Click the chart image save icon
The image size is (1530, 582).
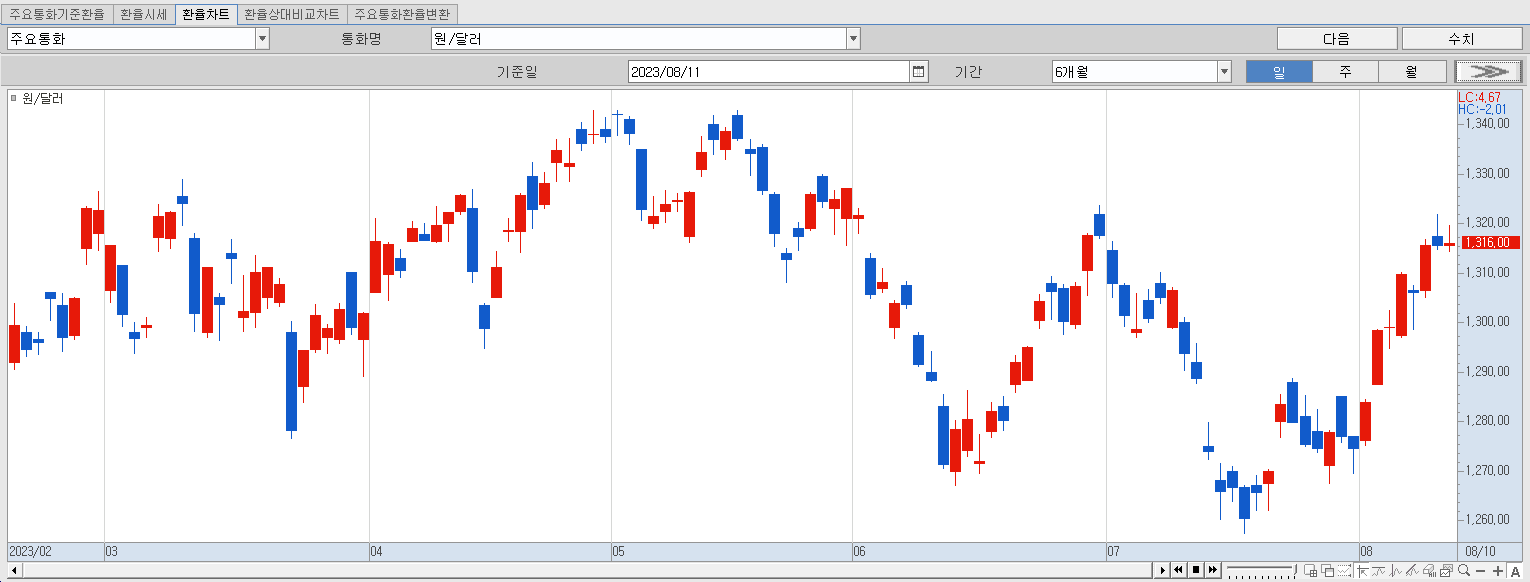1447,571
